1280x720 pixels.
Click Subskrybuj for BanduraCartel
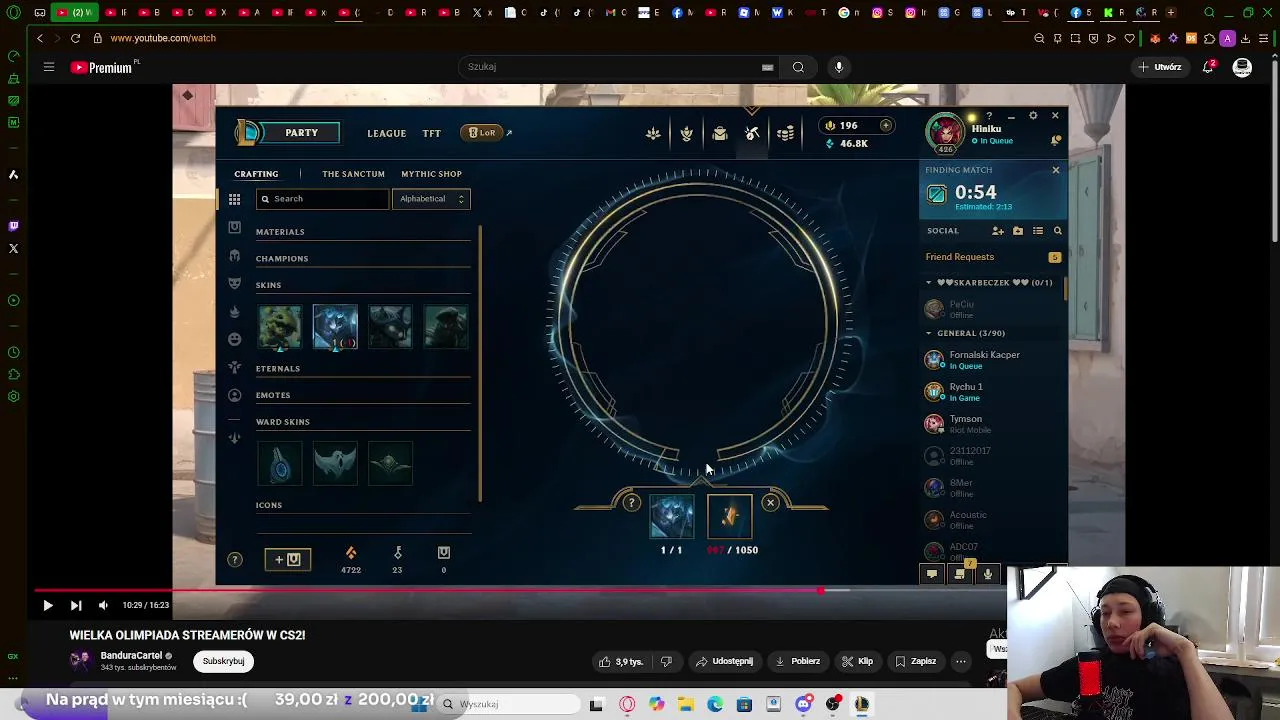[223, 661]
